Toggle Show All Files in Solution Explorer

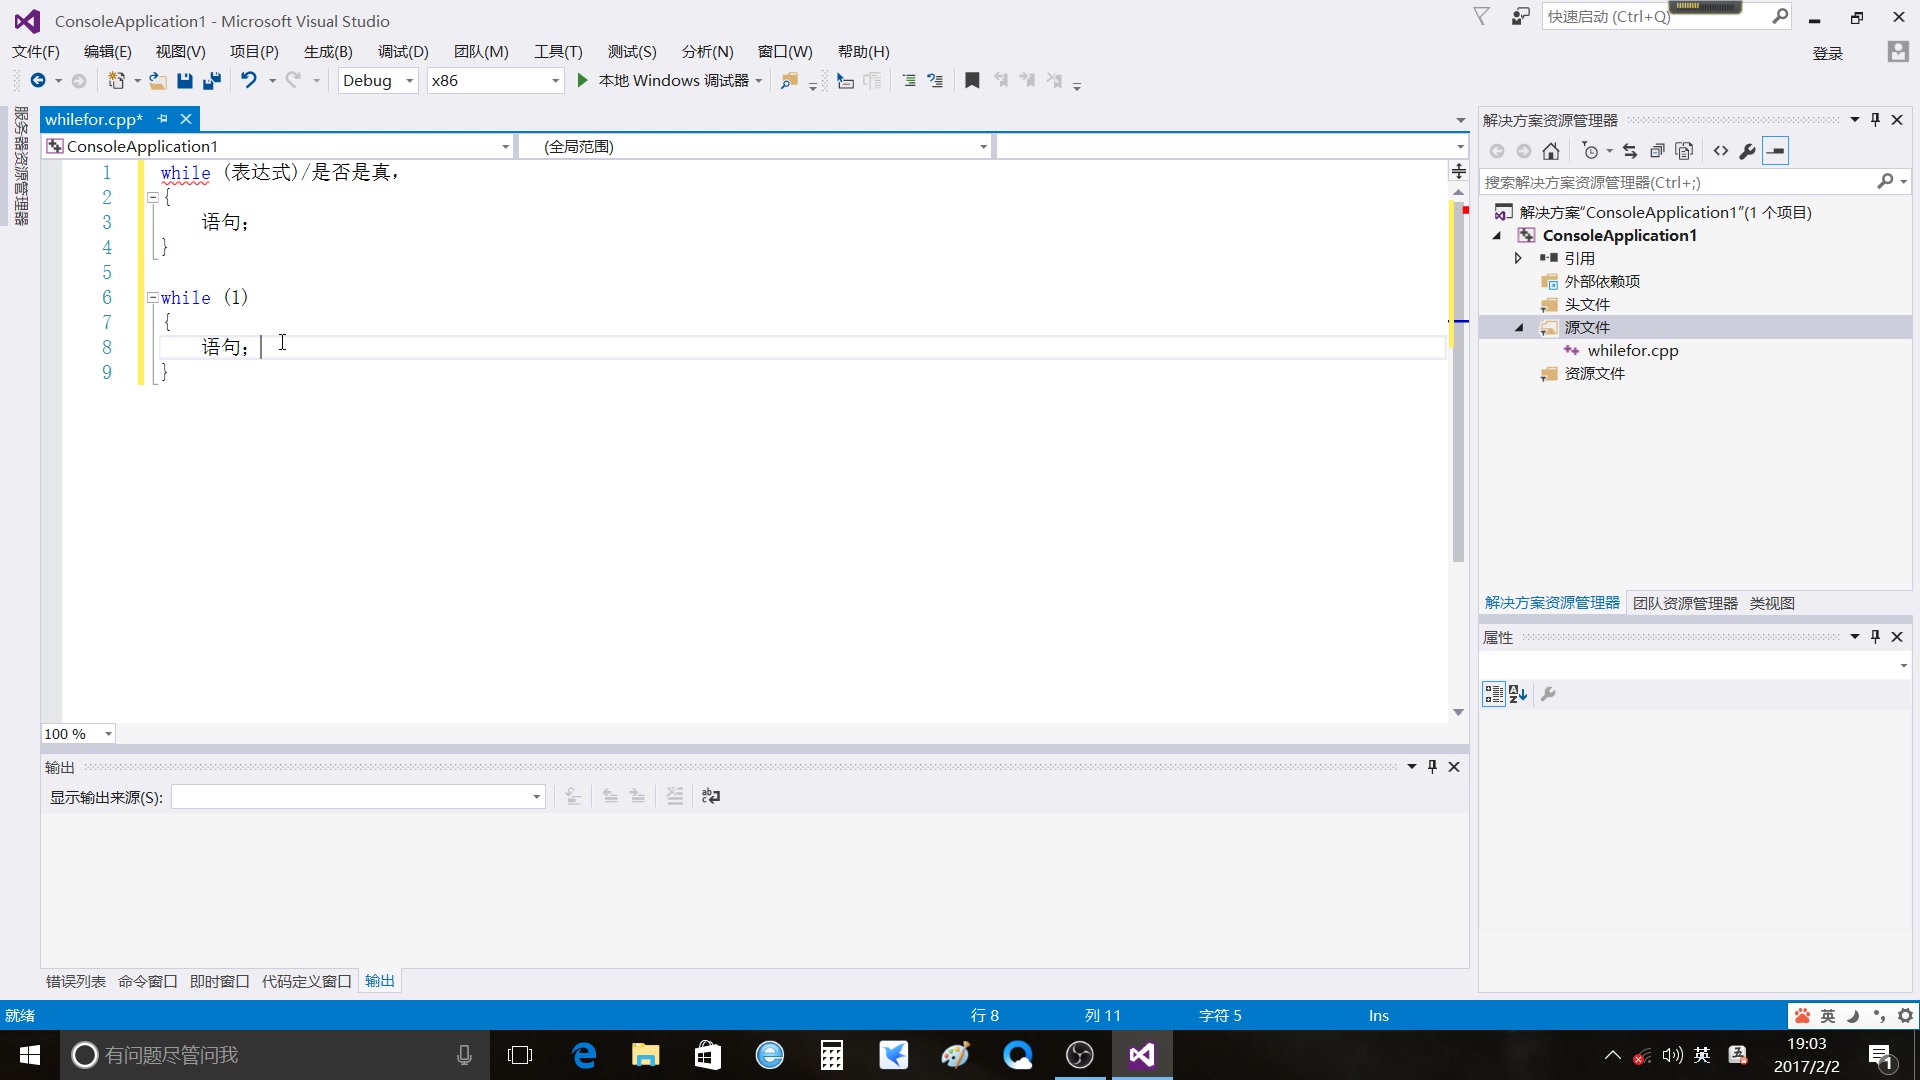1685,151
